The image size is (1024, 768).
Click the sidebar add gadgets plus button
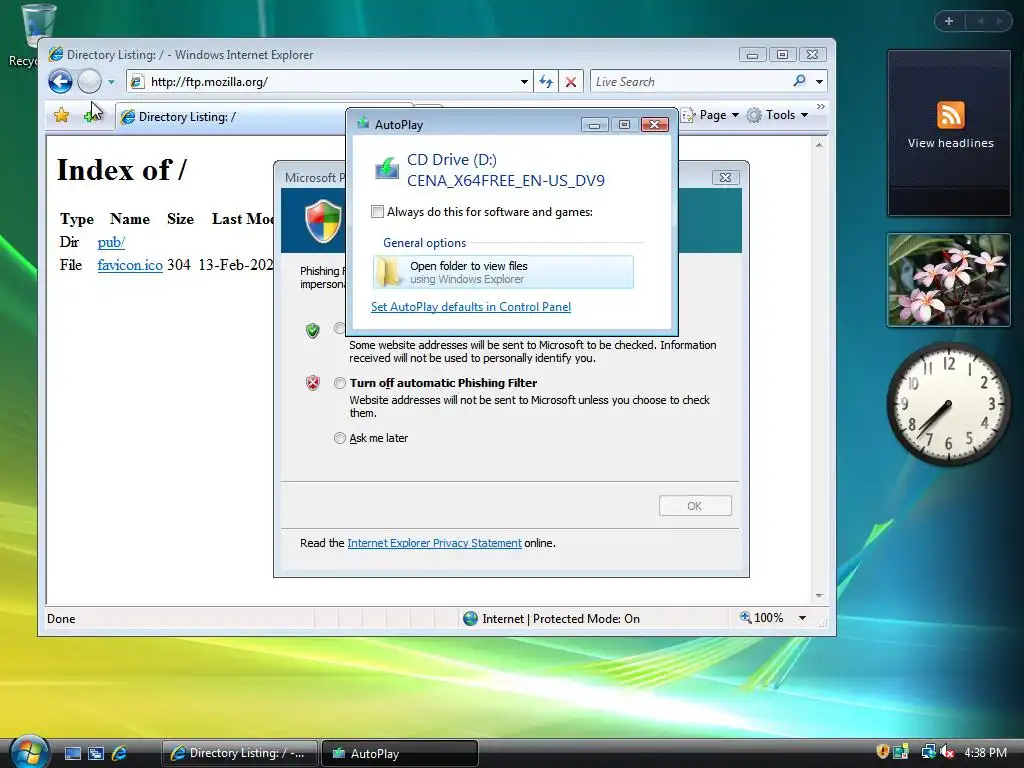(949, 21)
